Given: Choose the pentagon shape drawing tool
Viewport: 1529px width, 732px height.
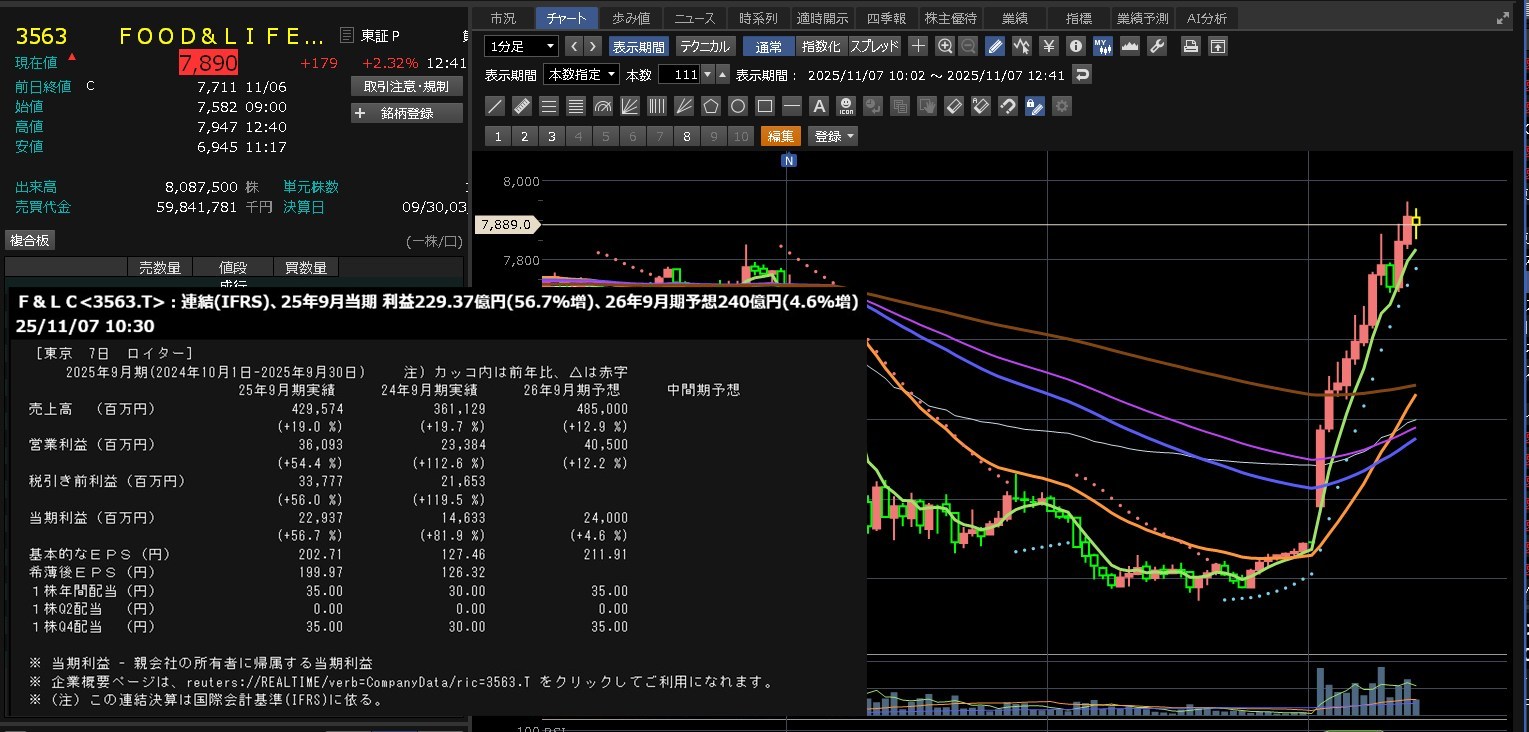Looking at the screenshot, I should [711, 106].
